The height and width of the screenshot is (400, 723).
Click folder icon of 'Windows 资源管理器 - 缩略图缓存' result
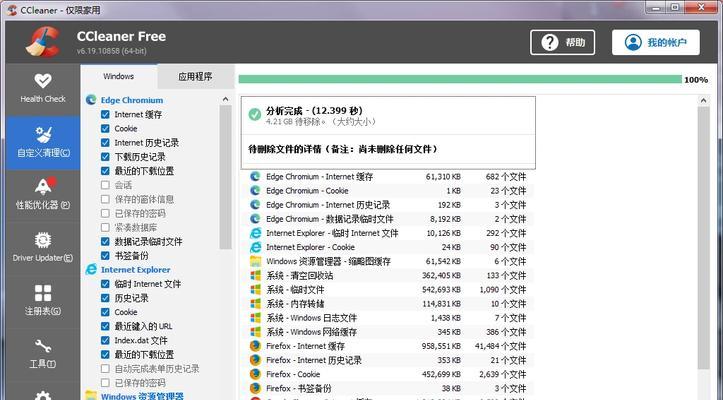tap(255, 261)
